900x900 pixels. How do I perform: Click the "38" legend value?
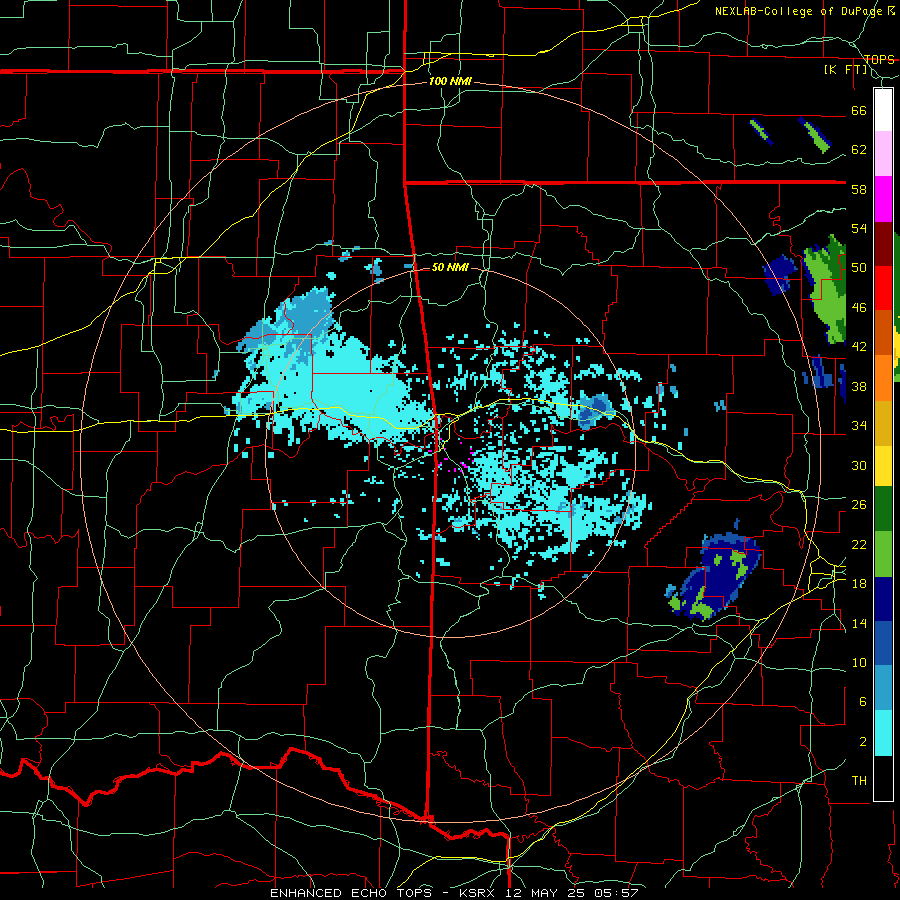click(859, 386)
